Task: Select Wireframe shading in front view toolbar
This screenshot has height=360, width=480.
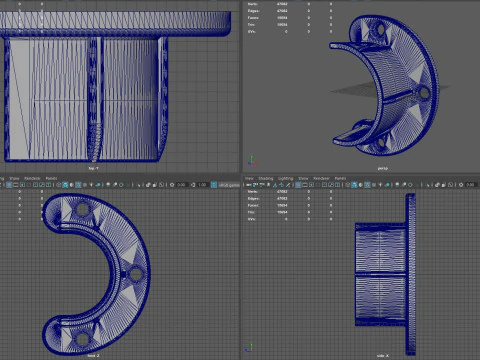Action: coord(58,185)
